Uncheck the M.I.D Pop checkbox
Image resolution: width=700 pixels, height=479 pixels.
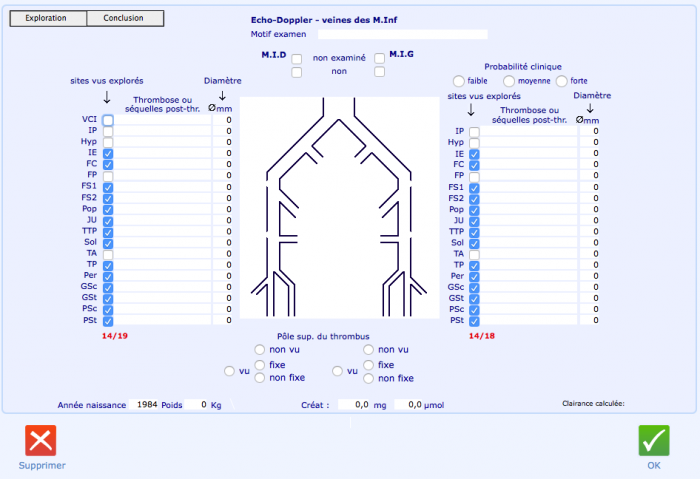108,210
